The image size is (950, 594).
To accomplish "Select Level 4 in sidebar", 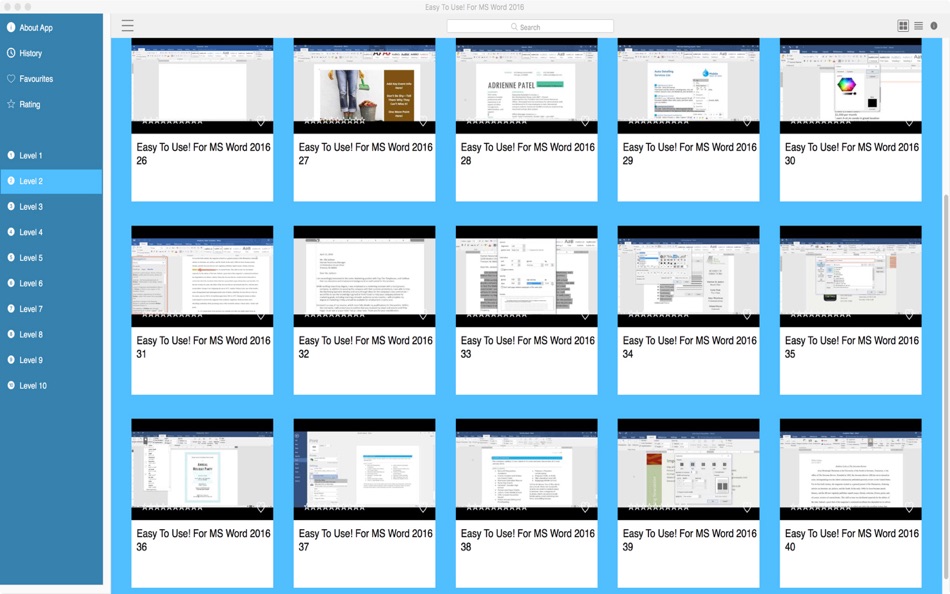I will tap(51, 232).
